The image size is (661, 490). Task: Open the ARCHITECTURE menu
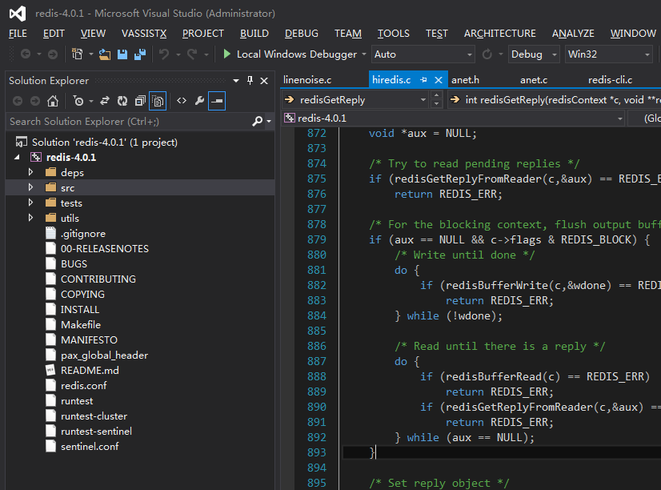[x=500, y=33]
